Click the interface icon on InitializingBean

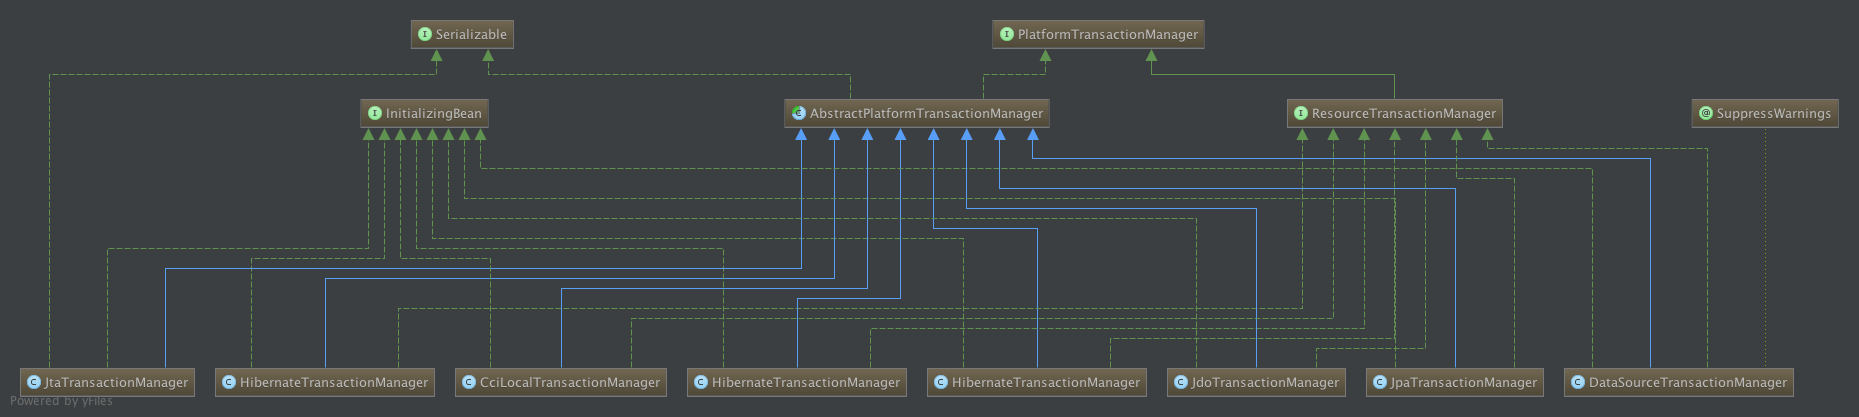[x=374, y=113]
